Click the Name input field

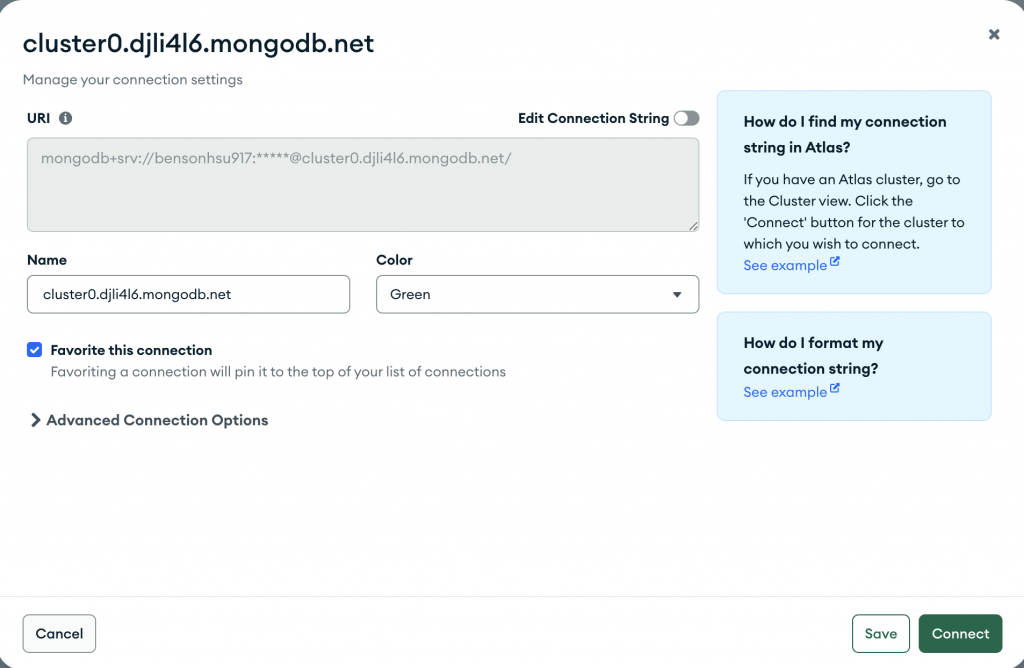(188, 295)
